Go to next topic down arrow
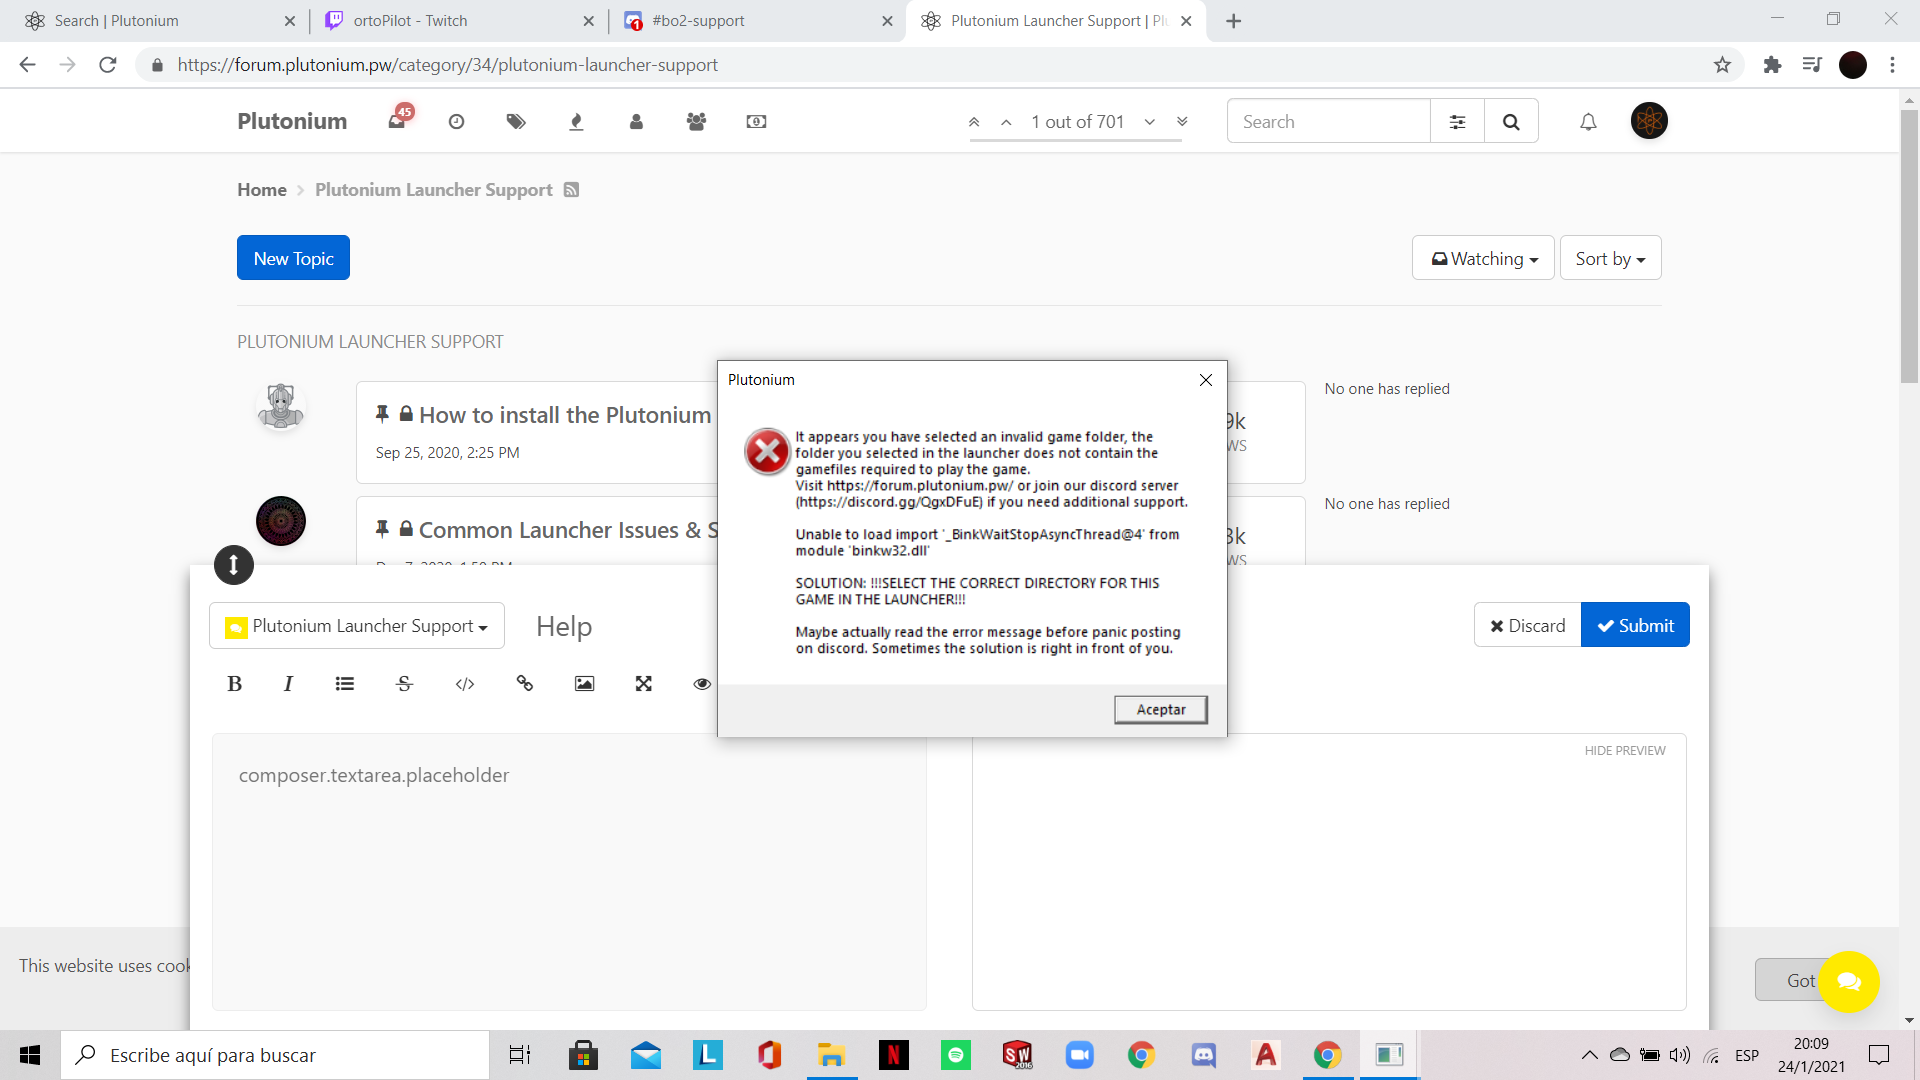The height and width of the screenshot is (1080, 1920). 1150,122
